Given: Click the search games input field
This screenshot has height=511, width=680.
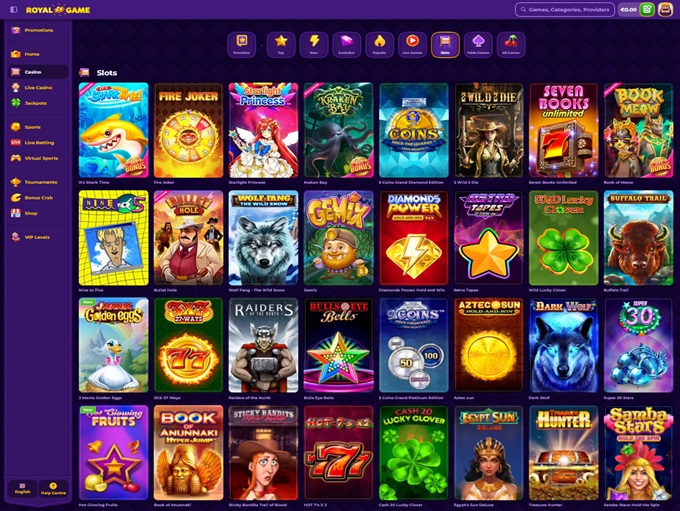Looking at the screenshot, I should click(565, 9).
